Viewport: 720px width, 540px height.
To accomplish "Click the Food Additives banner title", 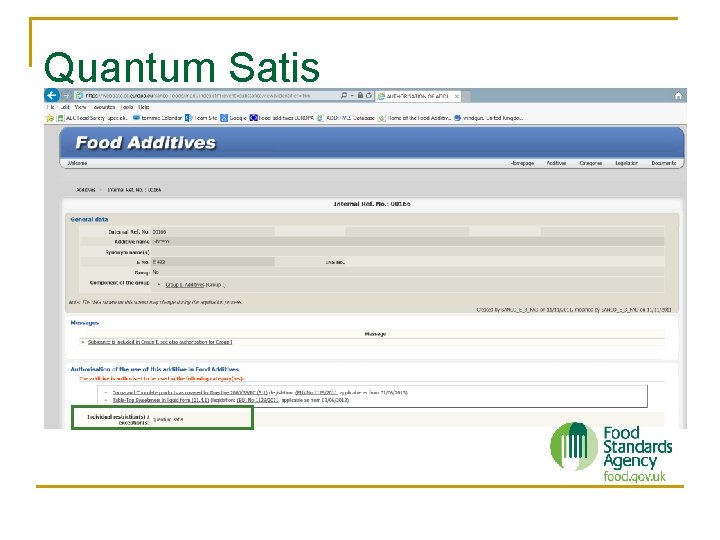I will (x=146, y=143).
